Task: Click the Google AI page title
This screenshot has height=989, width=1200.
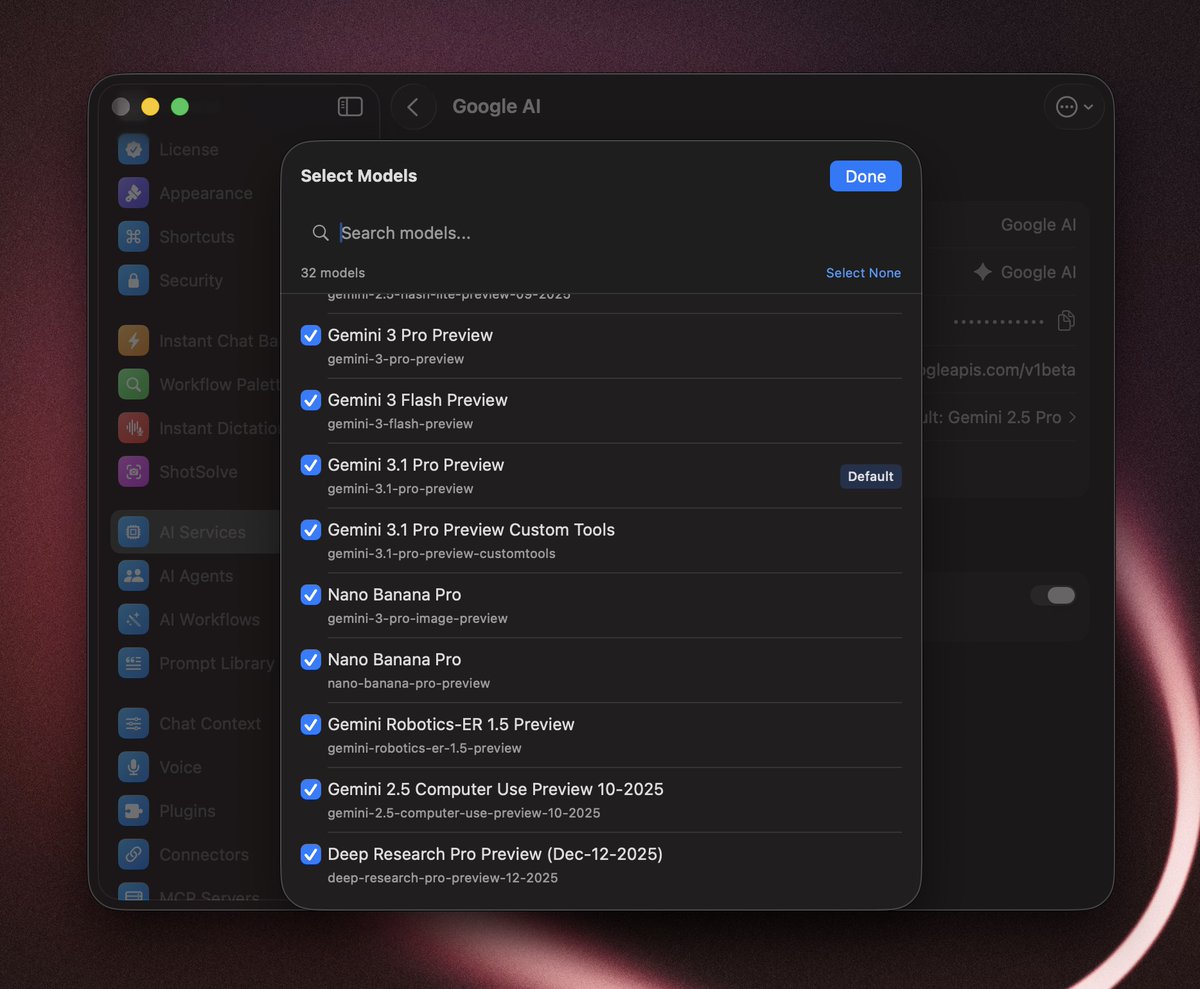Action: click(x=496, y=106)
